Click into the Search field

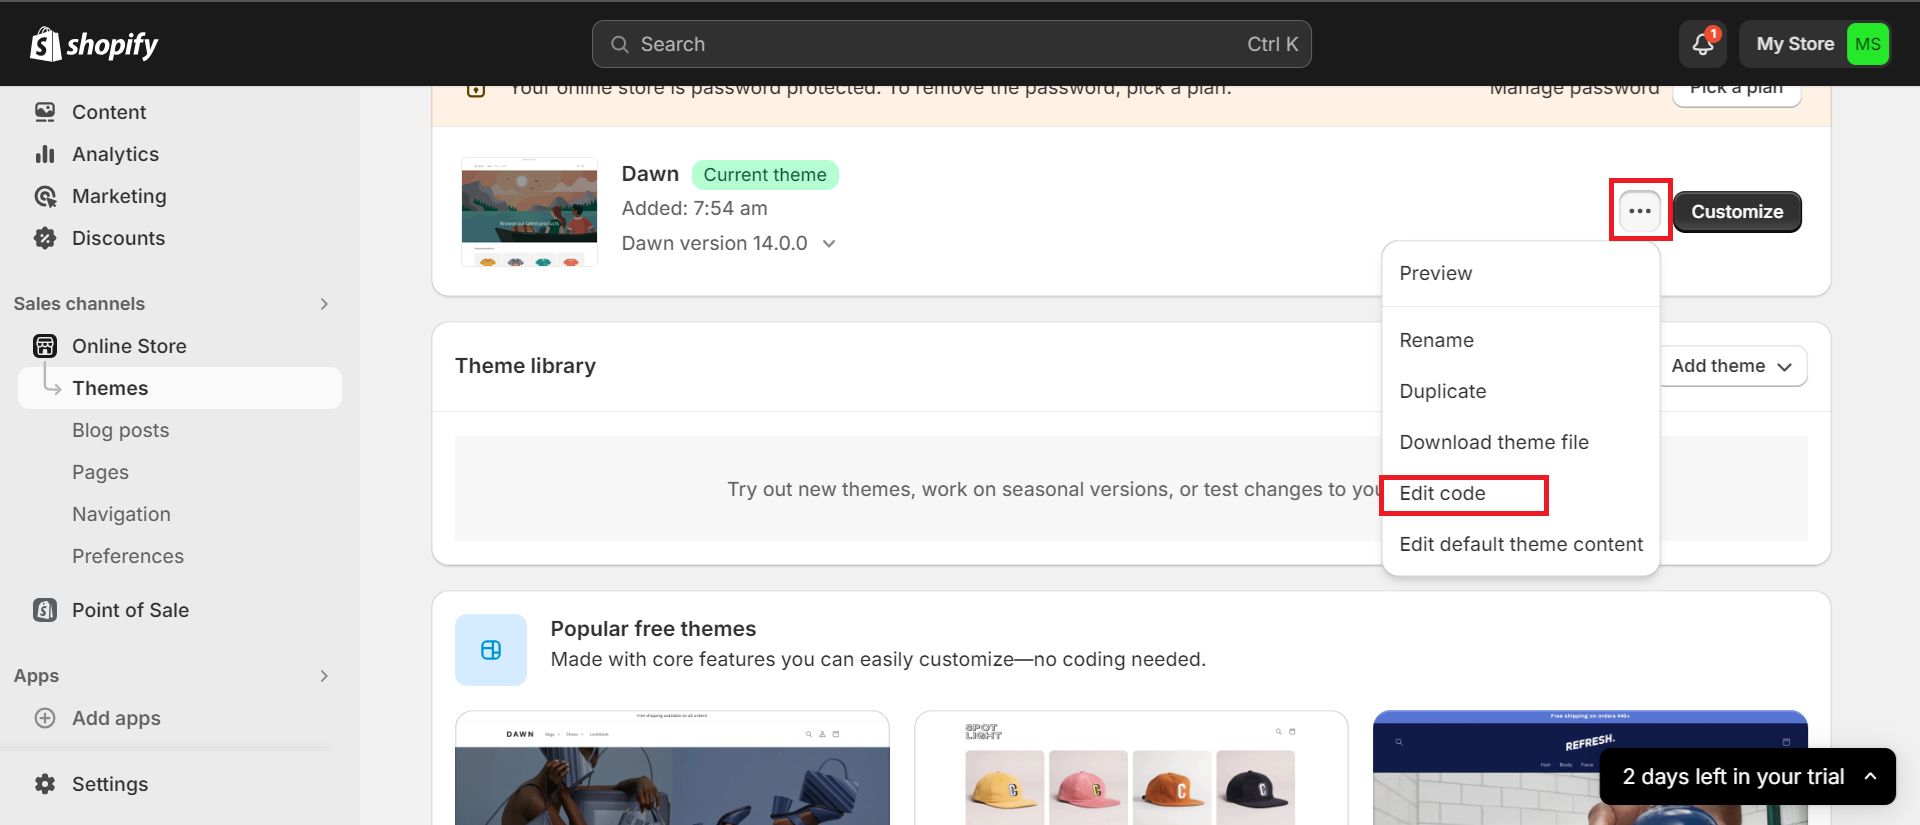[x=951, y=44]
